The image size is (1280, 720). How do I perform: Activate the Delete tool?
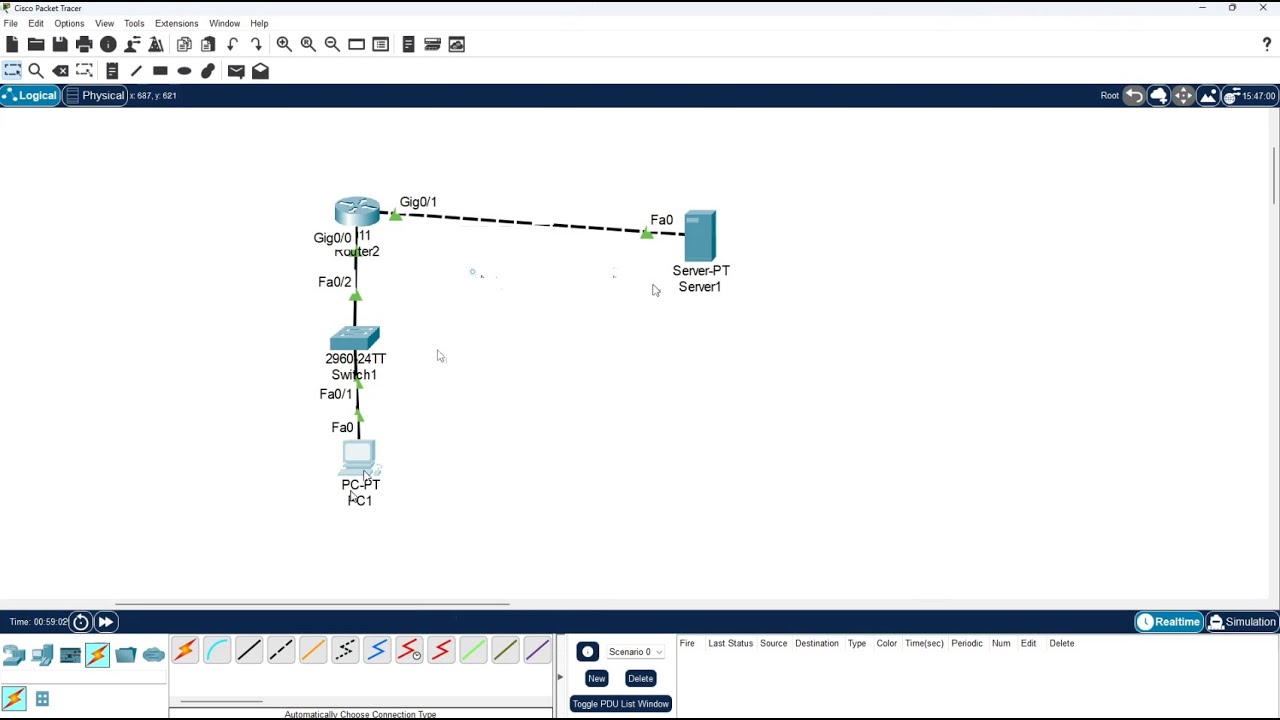point(60,71)
